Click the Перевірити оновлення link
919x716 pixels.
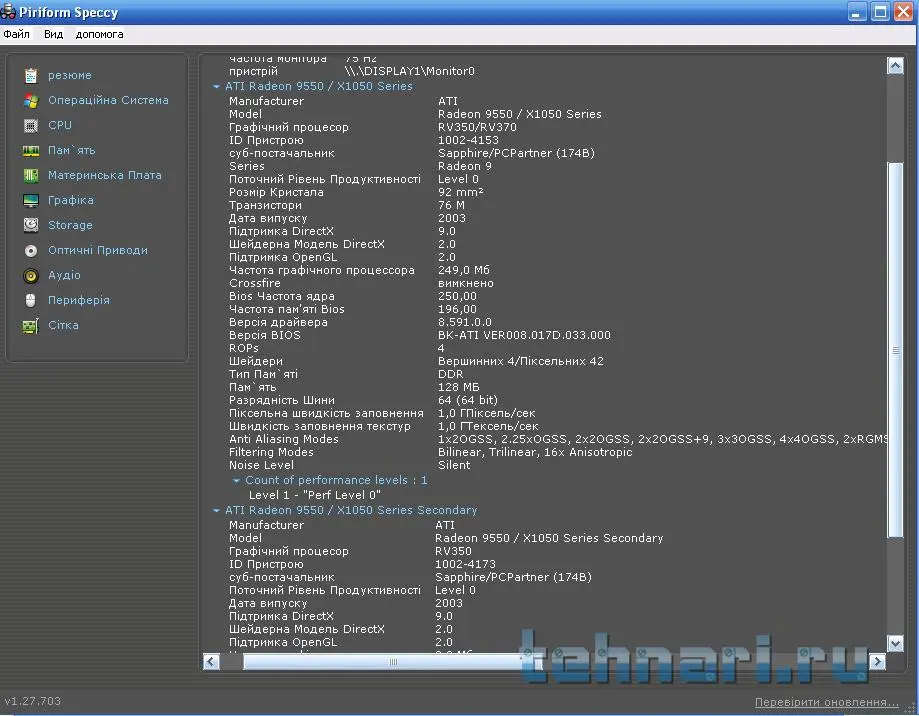click(826, 702)
